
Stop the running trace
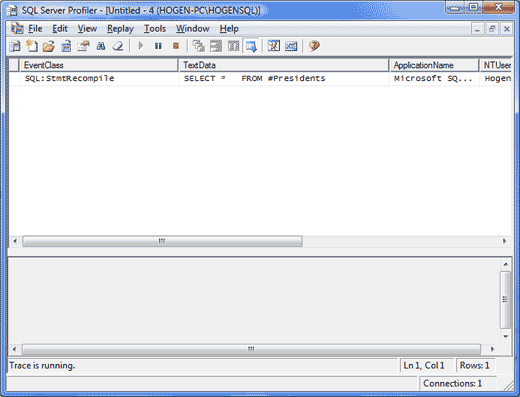[176, 46]
